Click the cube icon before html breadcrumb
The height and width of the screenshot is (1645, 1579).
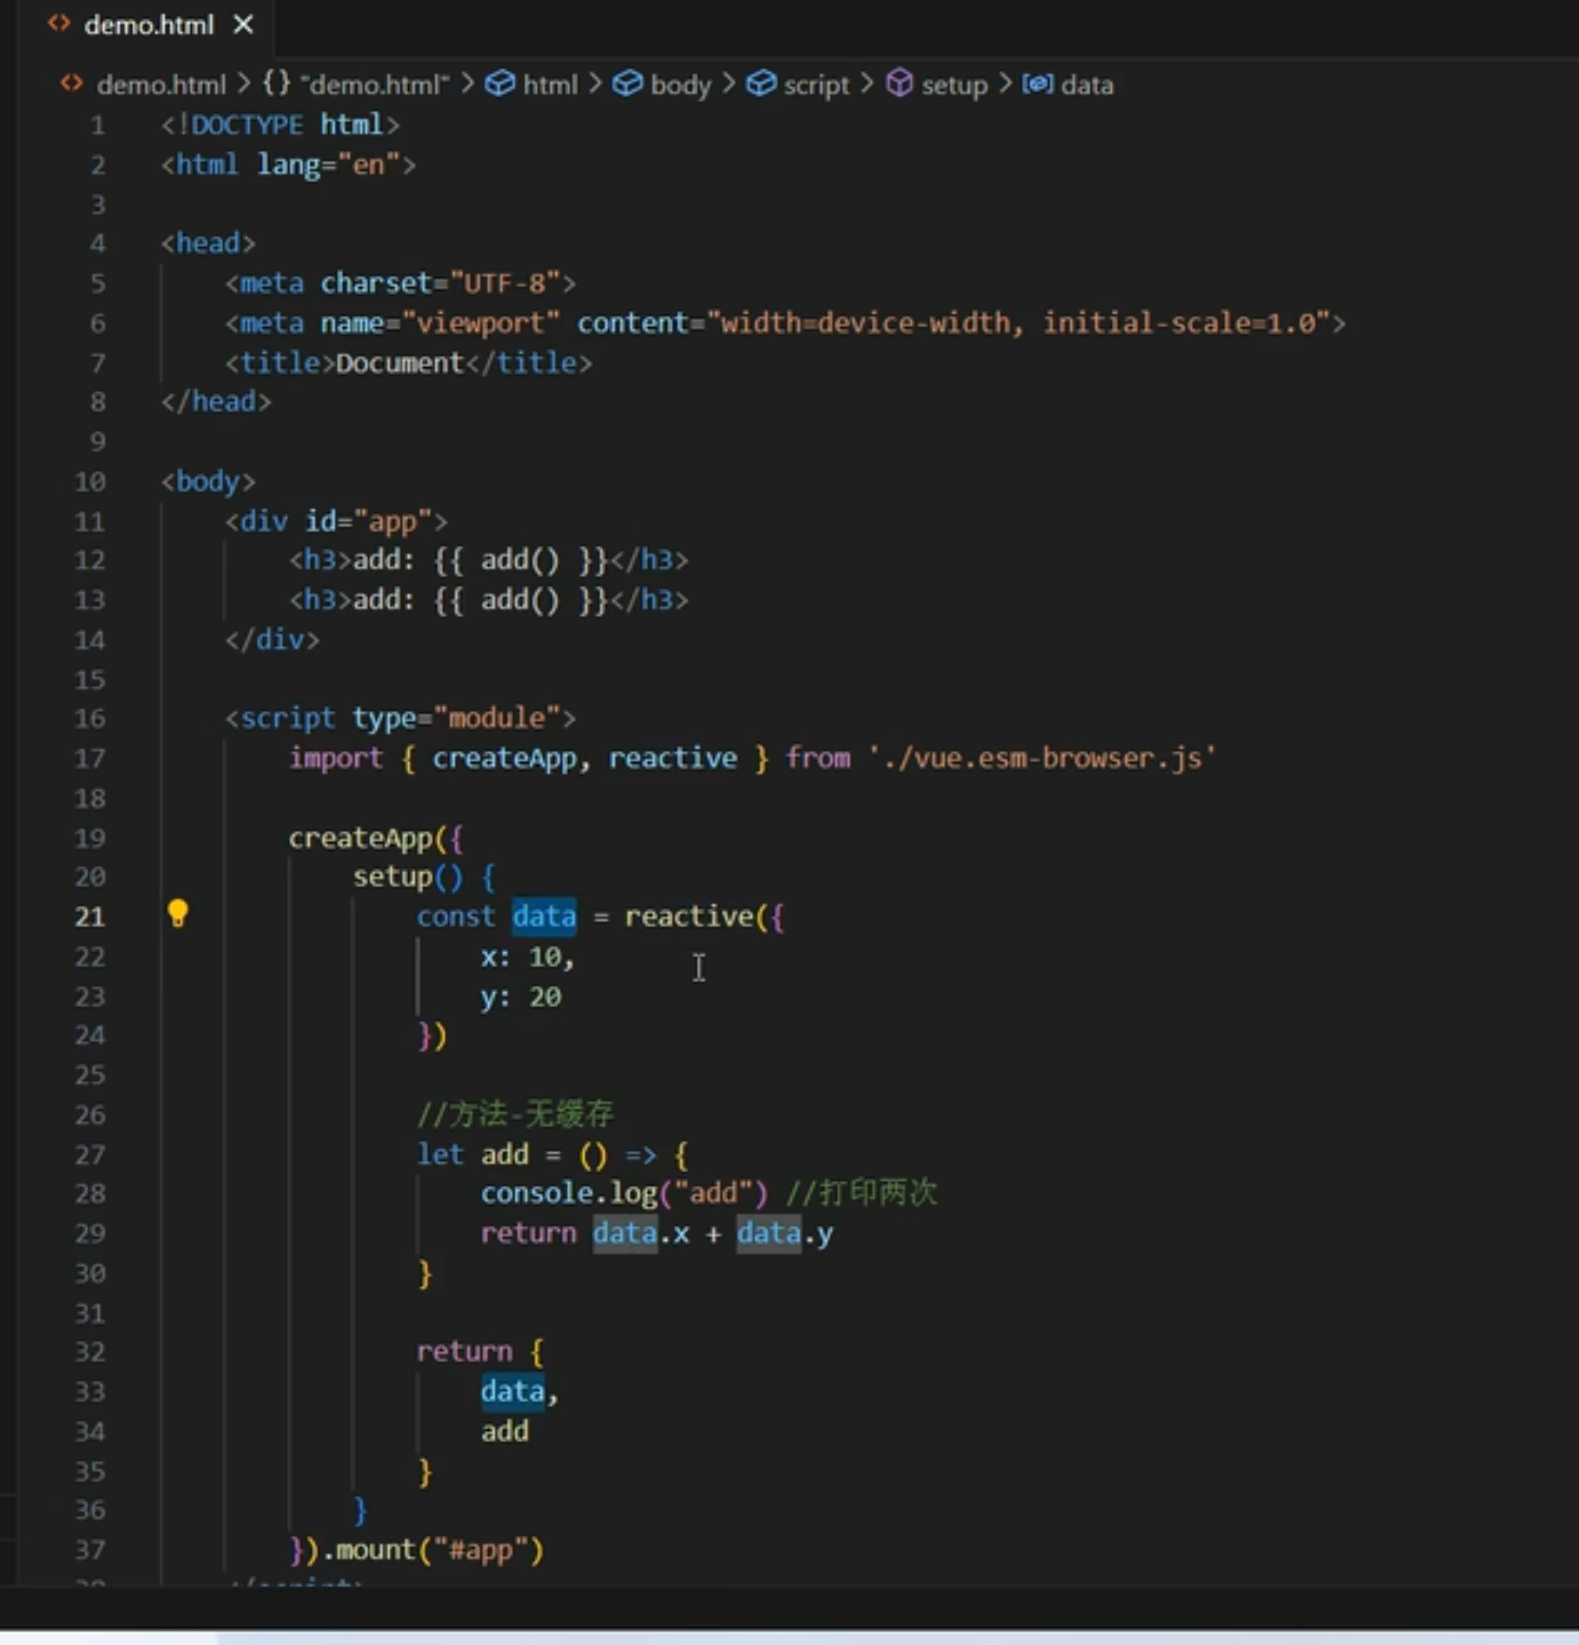pos(499,84)
